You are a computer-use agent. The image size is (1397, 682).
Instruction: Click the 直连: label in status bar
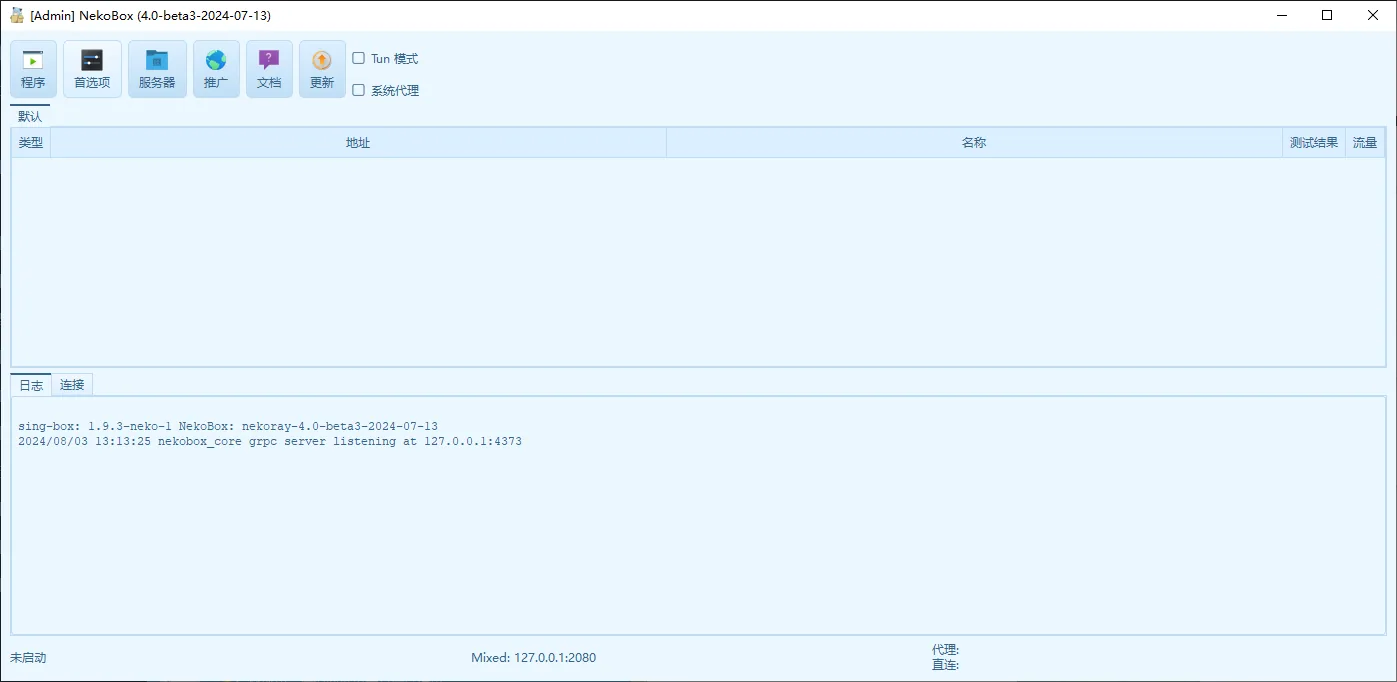point(945,664)
